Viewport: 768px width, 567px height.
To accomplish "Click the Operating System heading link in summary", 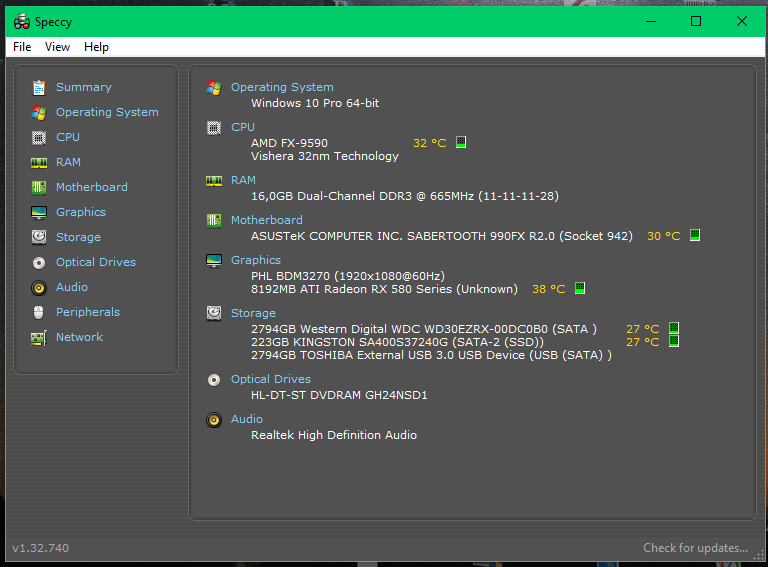I will [282, 87].
